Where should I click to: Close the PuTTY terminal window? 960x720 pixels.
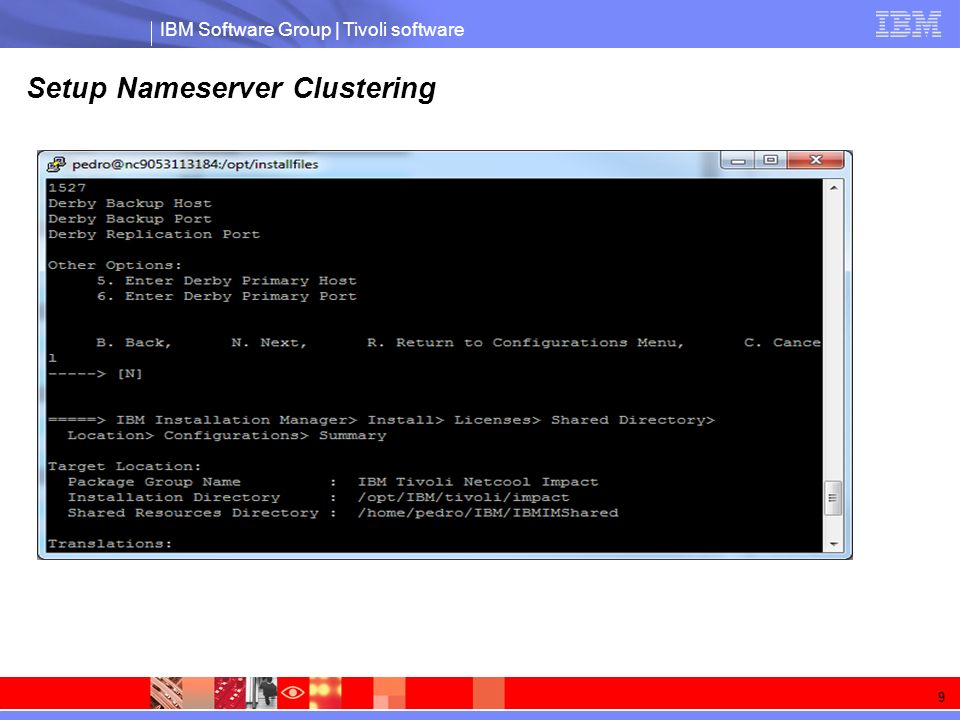pyautogui.click(x=816, y=160)
